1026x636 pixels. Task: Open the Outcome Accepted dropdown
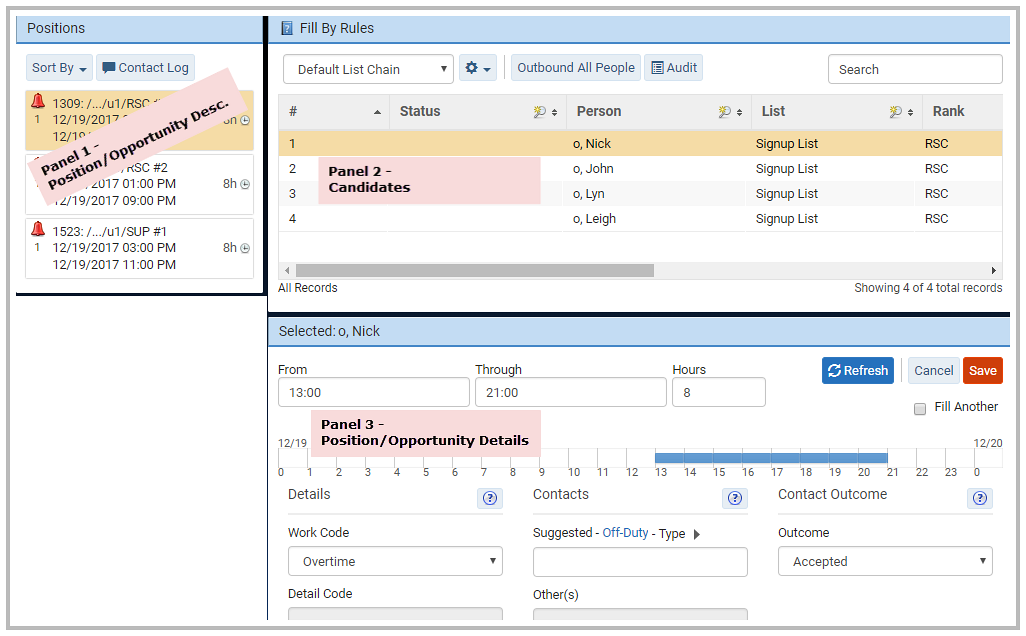(885, 561)
